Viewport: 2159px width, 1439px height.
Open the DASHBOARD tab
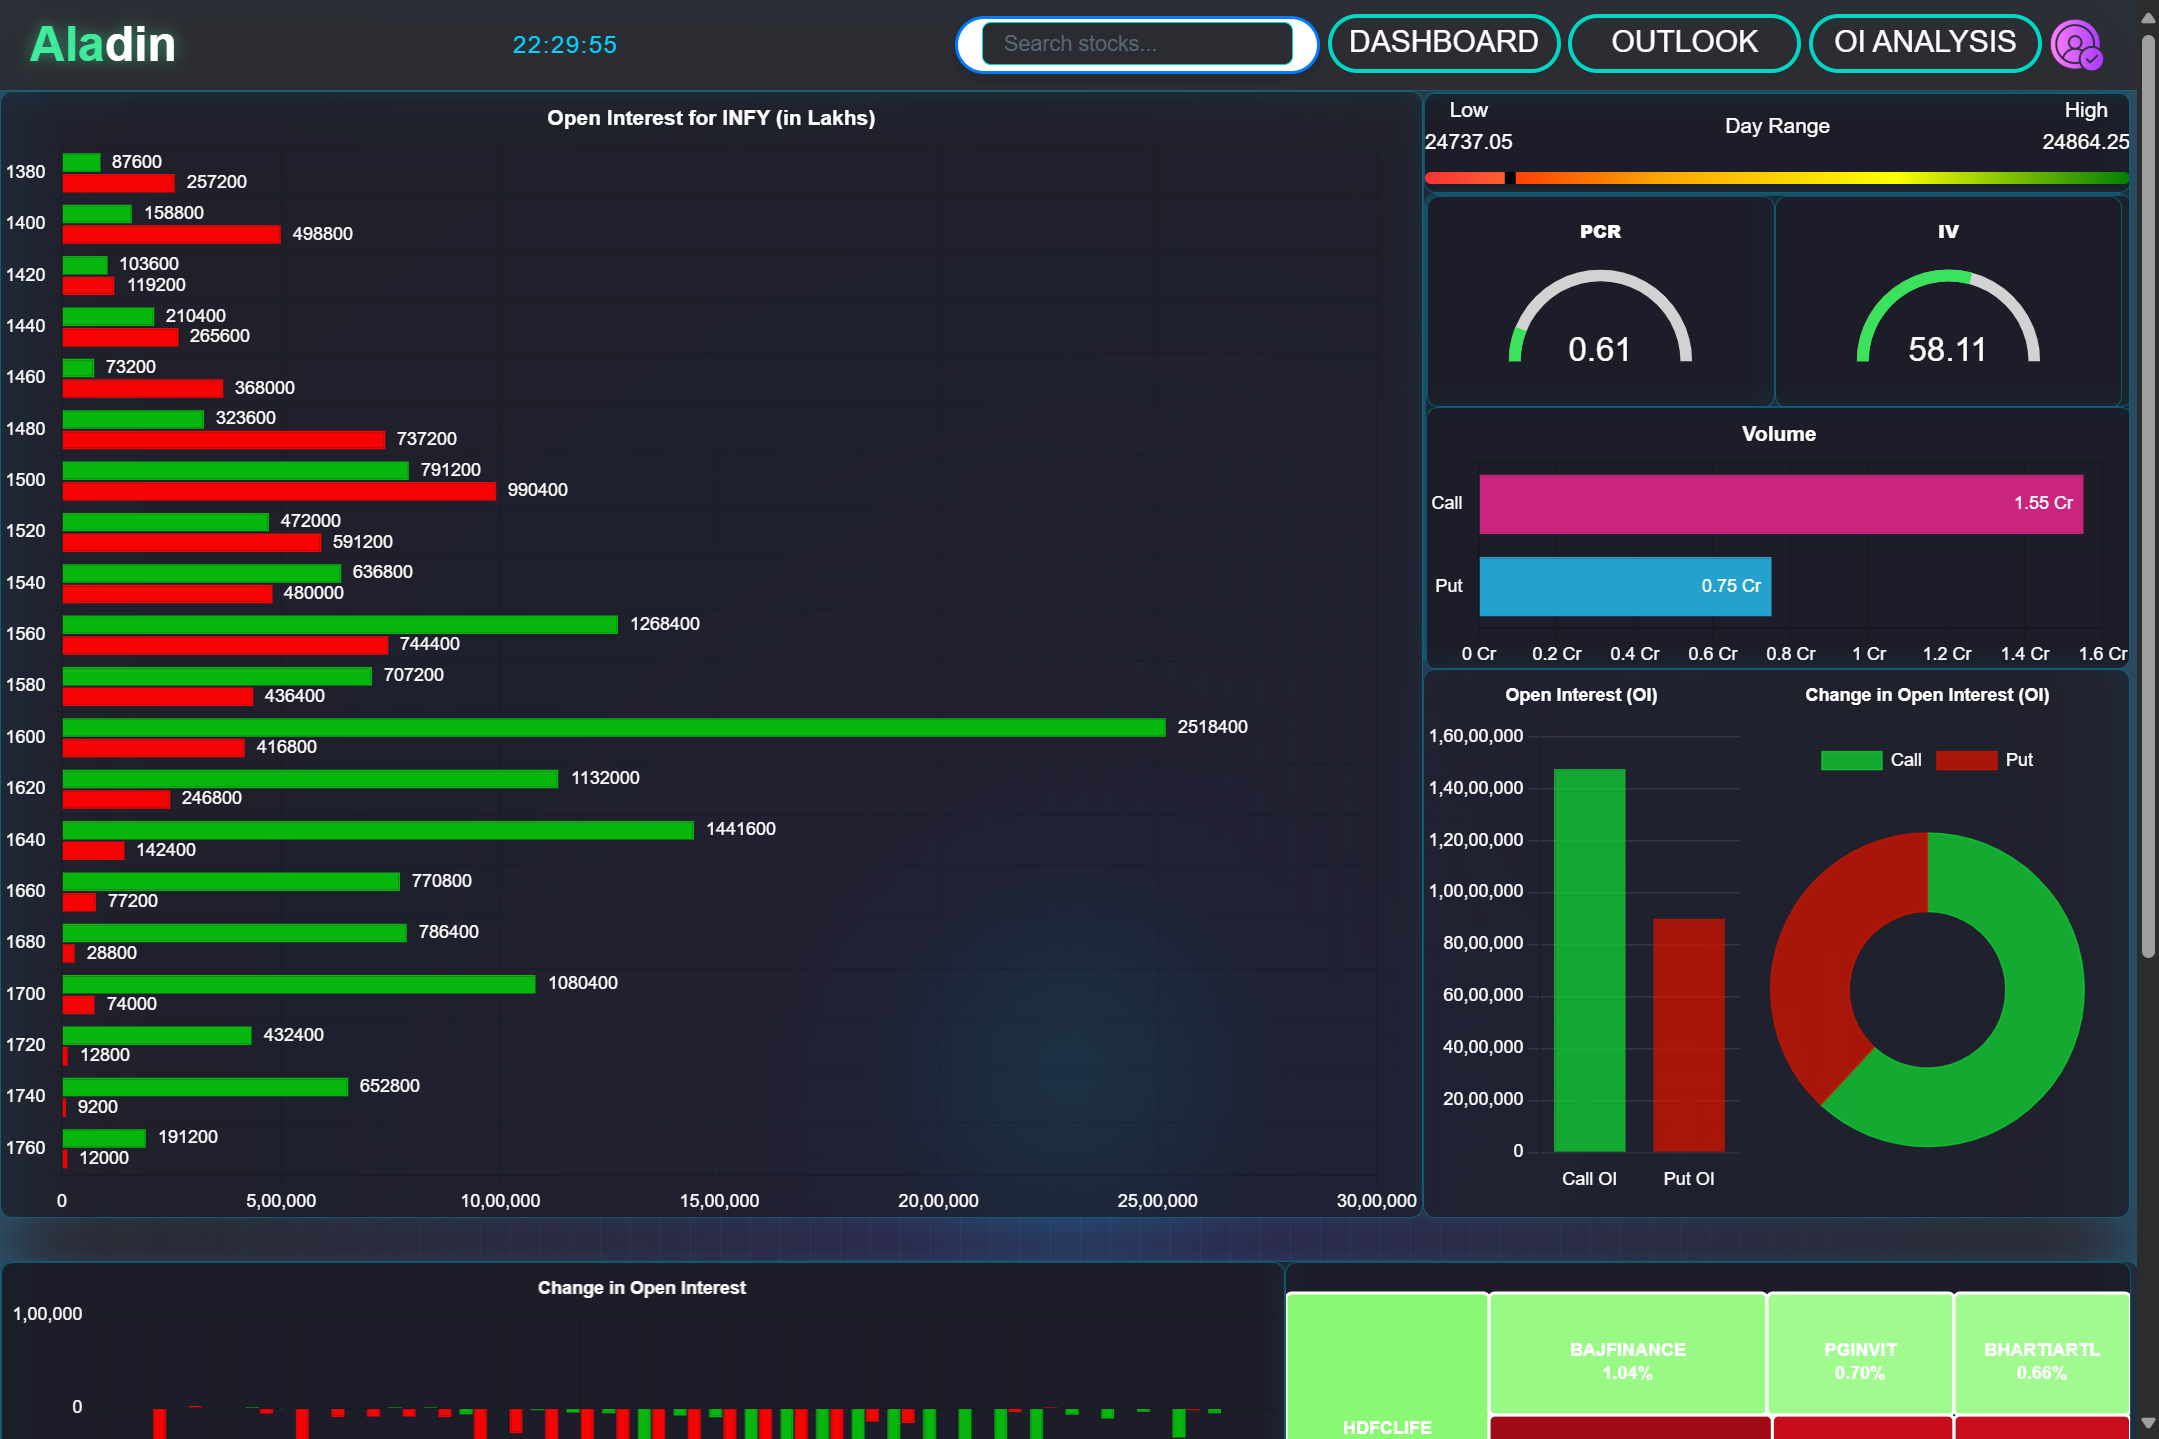[x=1443, y=43]
